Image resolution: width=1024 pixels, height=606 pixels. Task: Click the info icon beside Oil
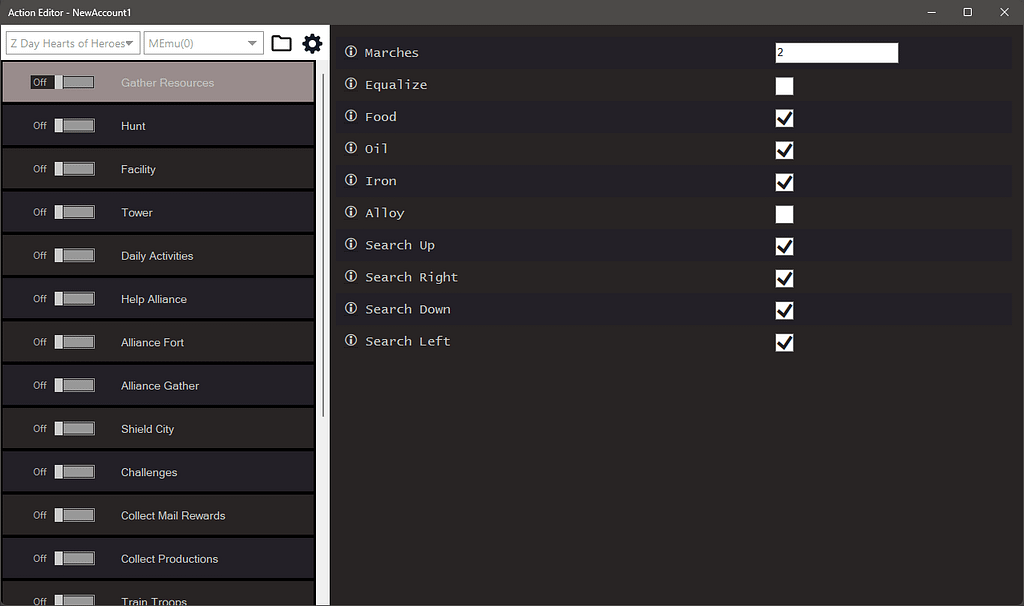click(x=349, y=148)
